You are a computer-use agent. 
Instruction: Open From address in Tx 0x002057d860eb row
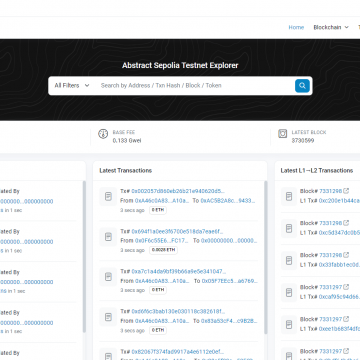point(162,201)
